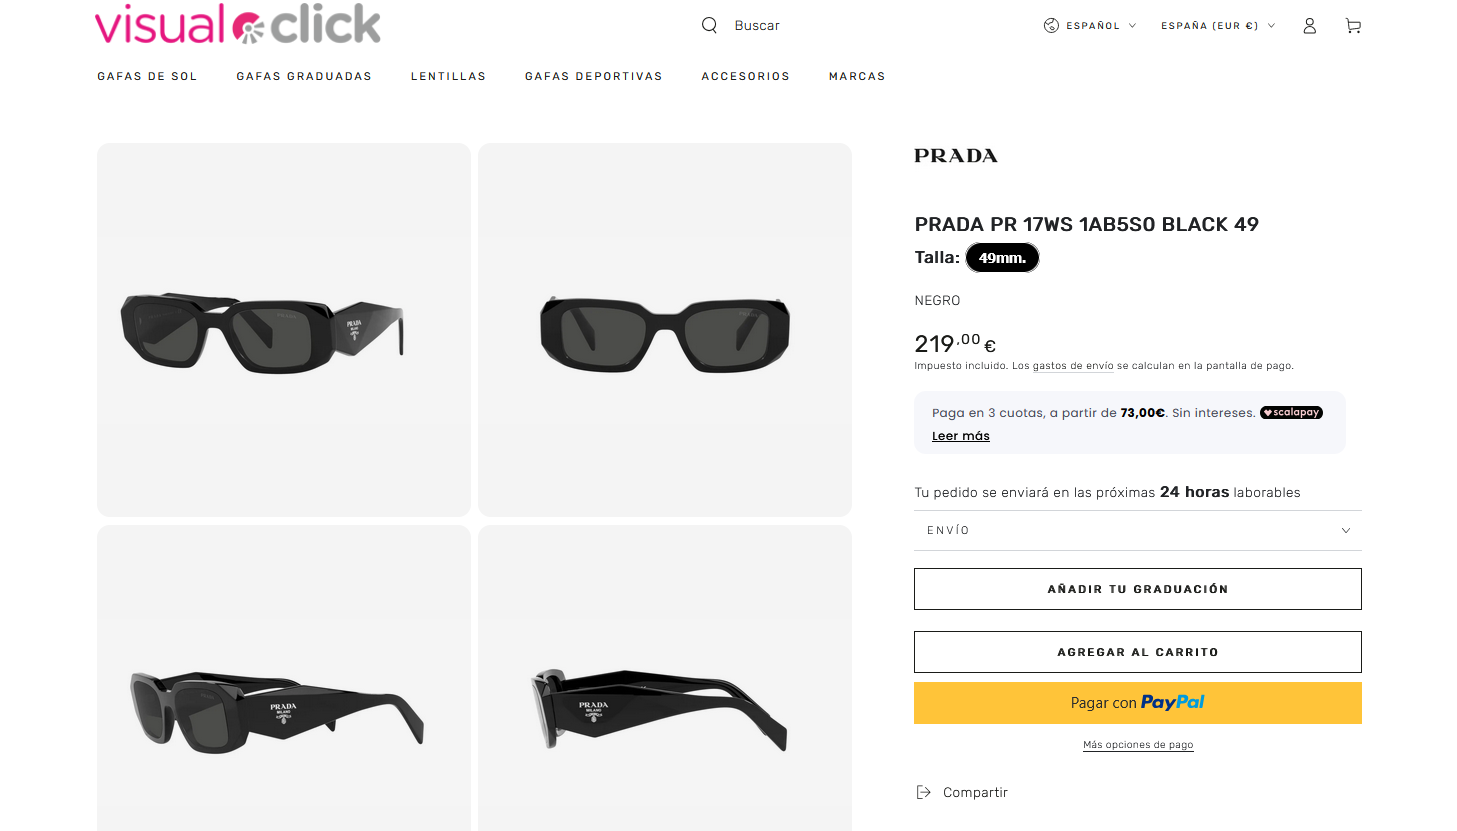Go to the Visual Click logo homepage

(x=238, y=24)
